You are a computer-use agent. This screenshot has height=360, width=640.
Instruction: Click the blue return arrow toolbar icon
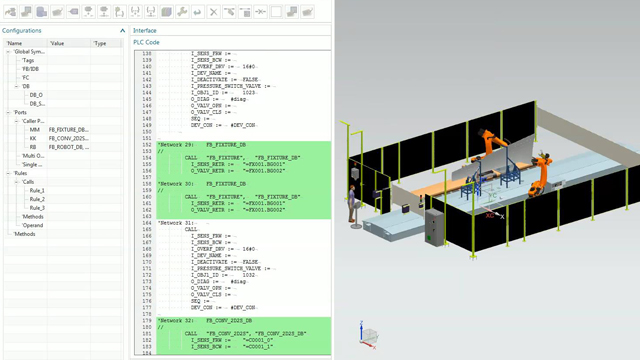click(x=198, y=12)
